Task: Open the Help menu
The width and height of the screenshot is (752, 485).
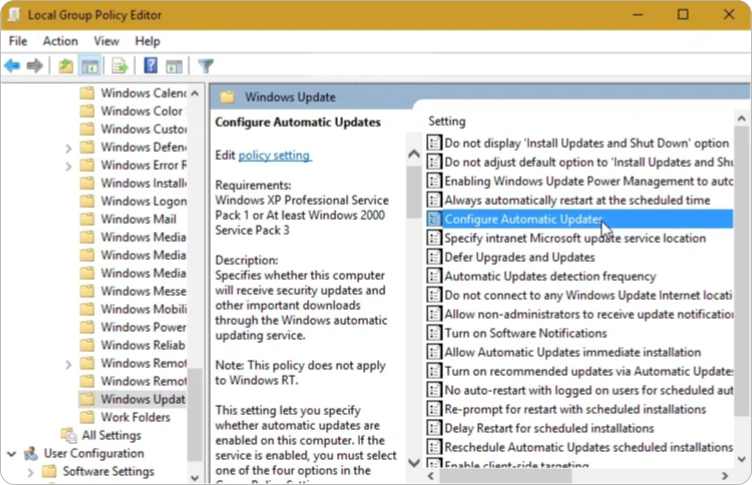Action: 147,41
